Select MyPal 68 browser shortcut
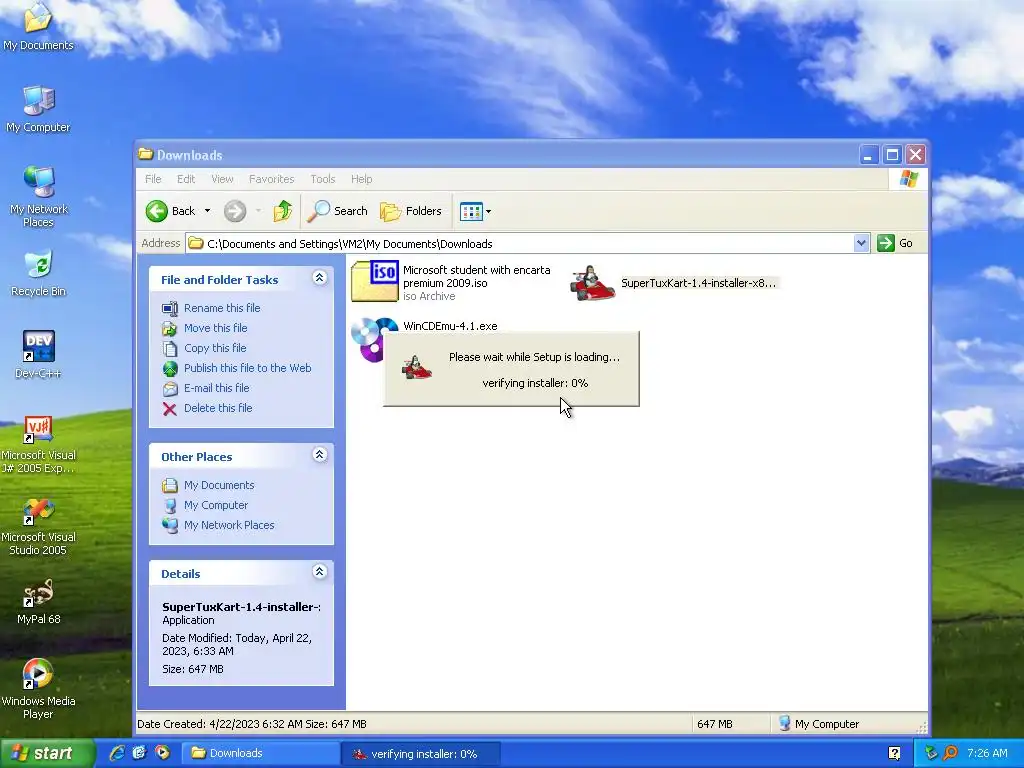1024x768 pixels. 38,601
